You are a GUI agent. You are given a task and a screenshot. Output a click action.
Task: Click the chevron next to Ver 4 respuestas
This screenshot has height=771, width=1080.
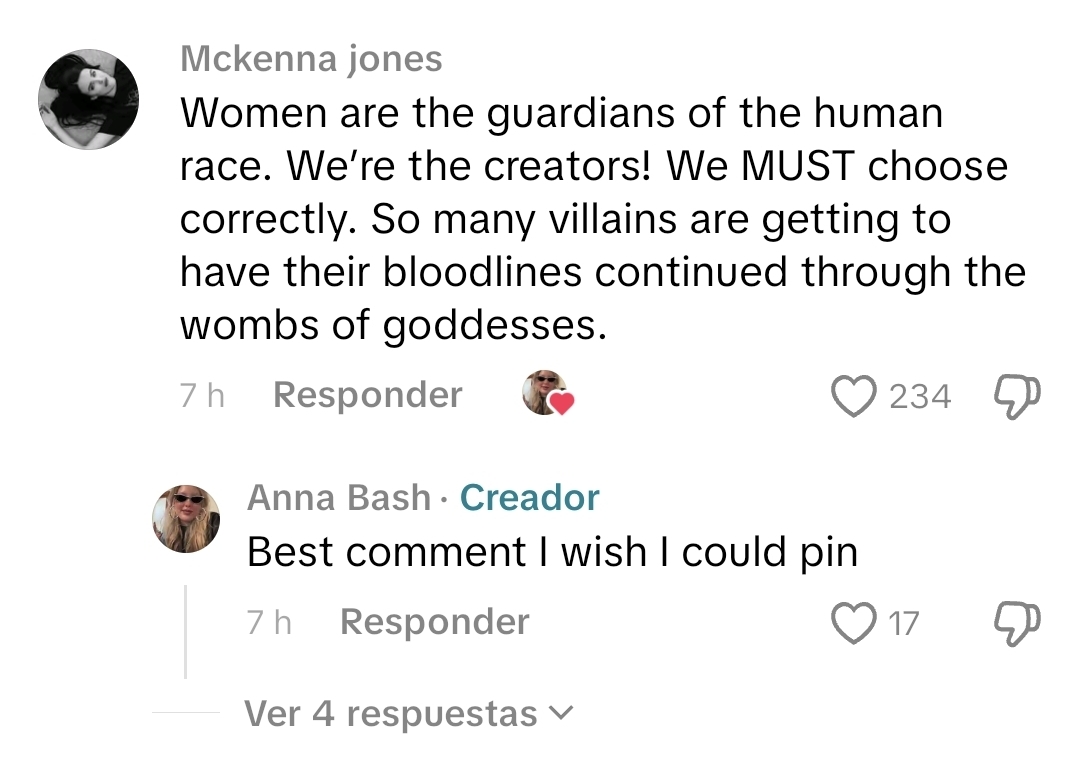[562, 714]
